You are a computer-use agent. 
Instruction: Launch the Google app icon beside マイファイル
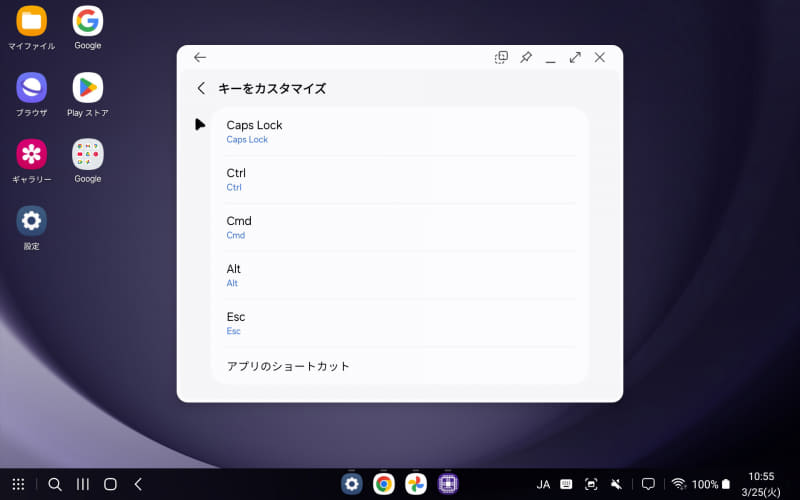pyautogui.click(x=88, y=21)
